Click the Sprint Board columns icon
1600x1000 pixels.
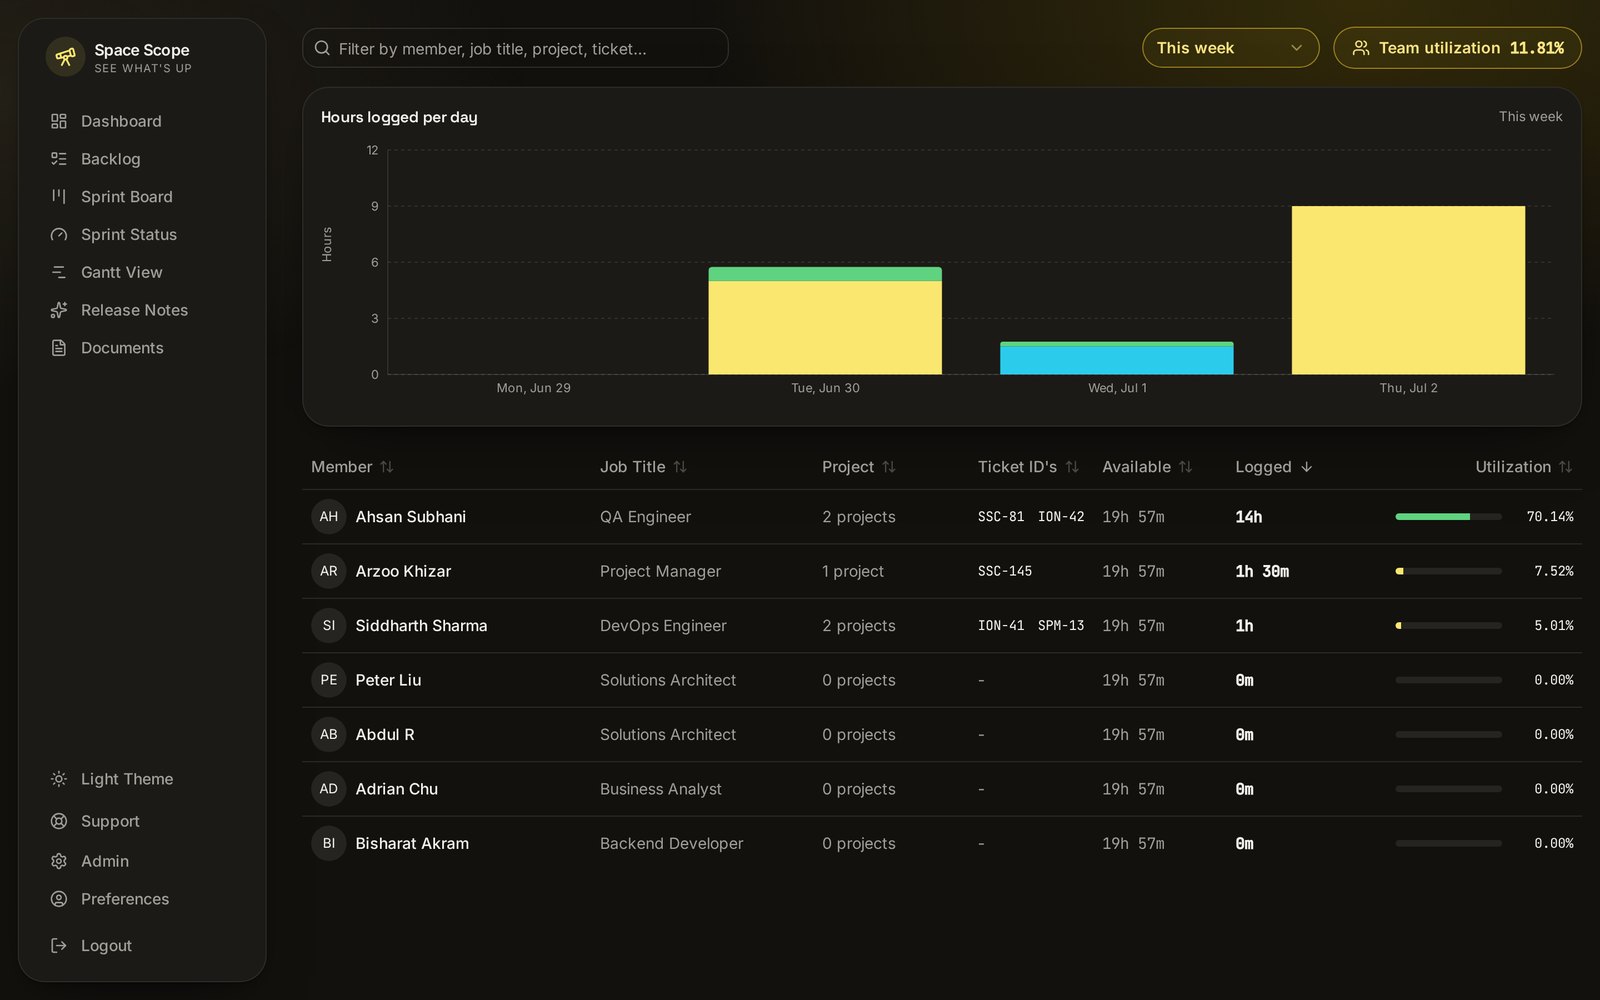click(x=59, y=197)
